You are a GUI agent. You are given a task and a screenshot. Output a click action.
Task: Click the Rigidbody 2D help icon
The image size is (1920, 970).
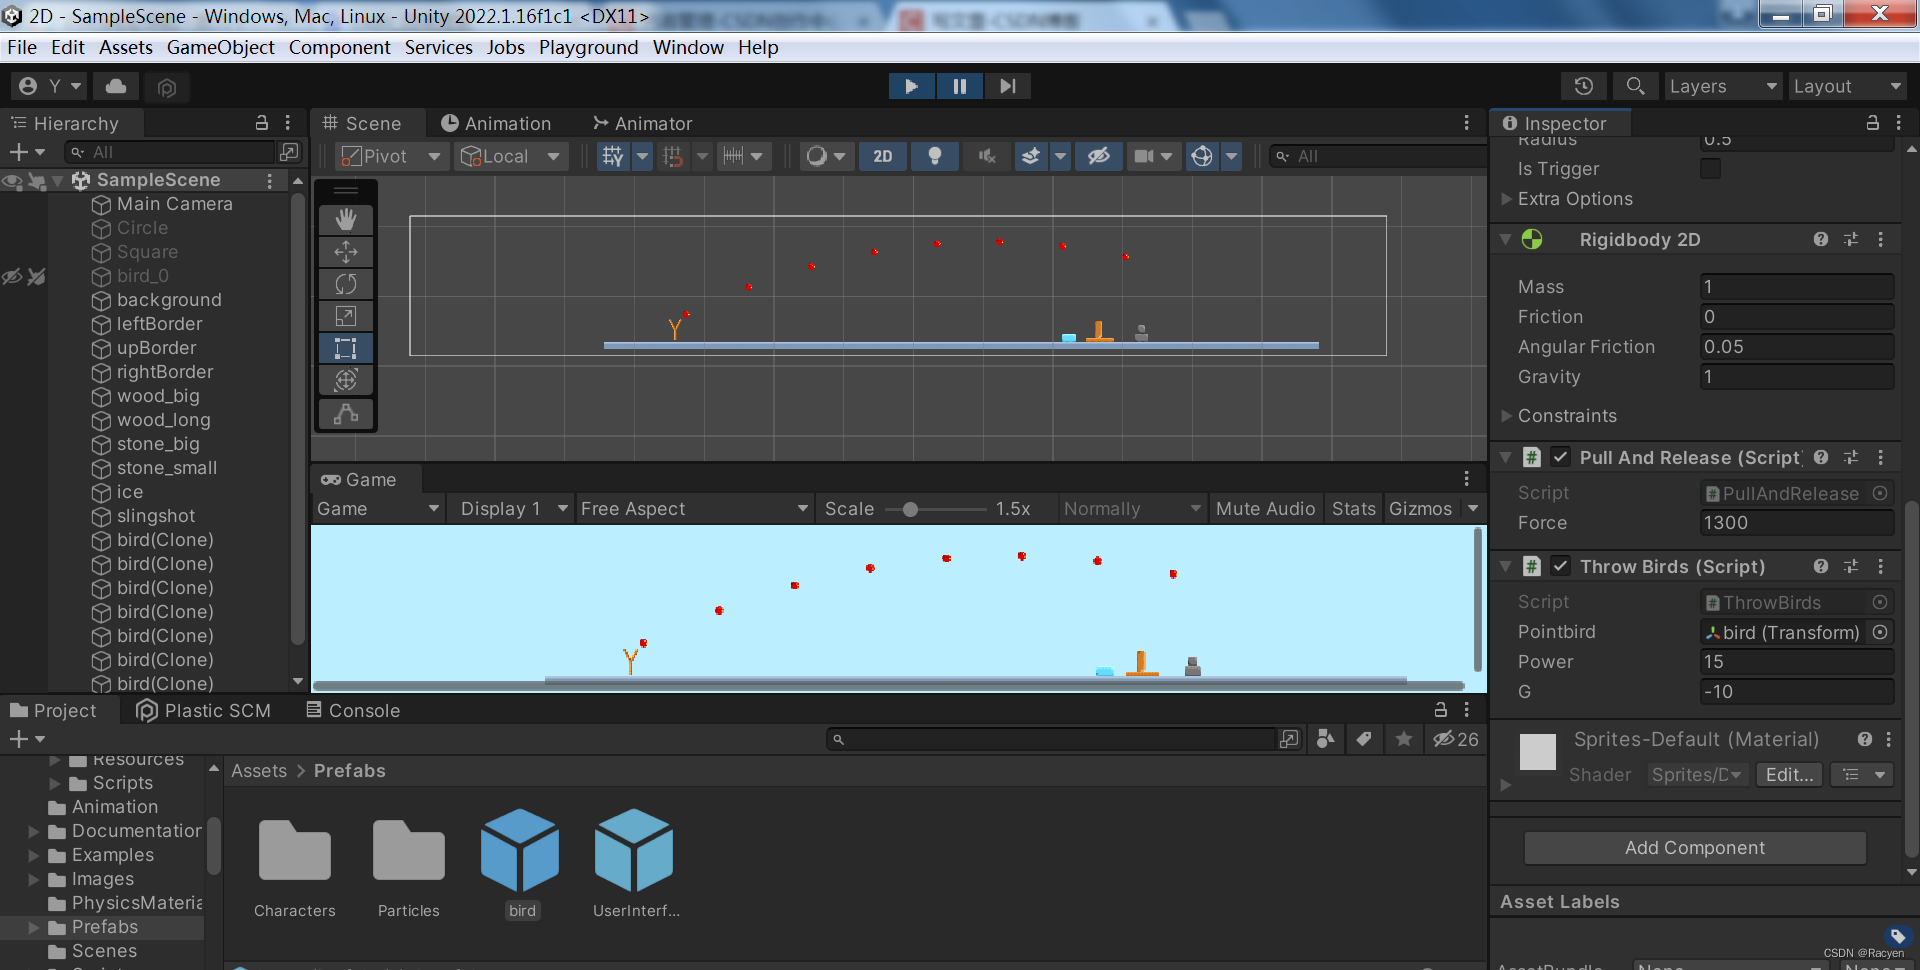(1821, 239)
